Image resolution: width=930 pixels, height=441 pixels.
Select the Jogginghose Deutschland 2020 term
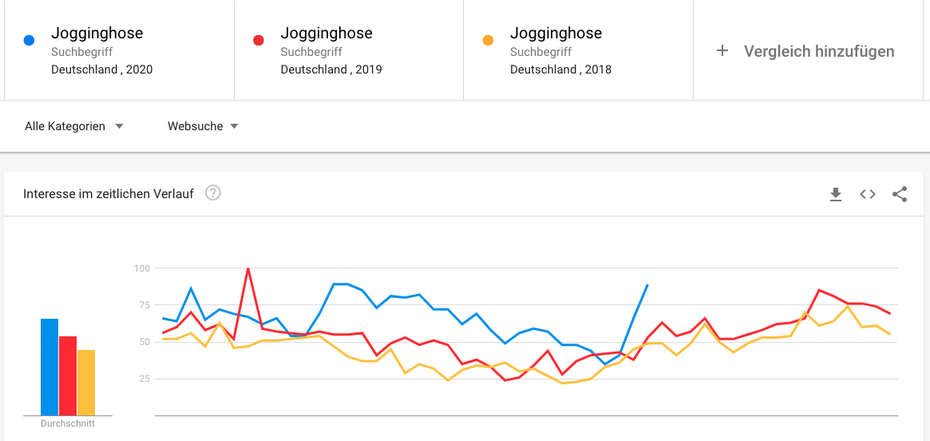point(101,50)
